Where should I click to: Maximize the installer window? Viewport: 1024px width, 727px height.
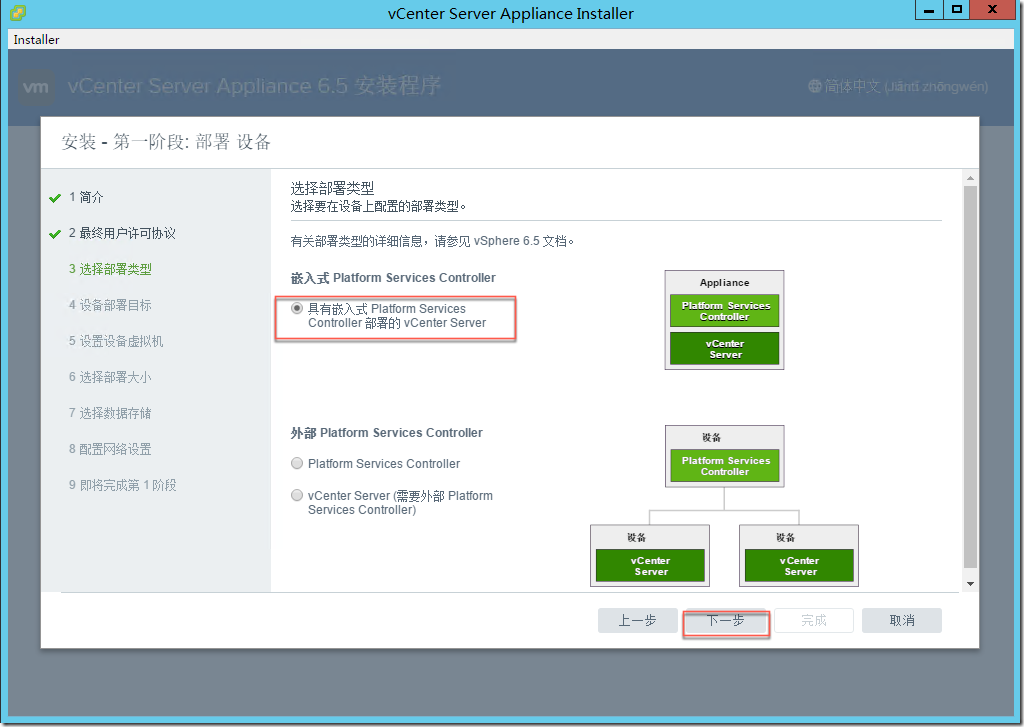pyautogui.click(x=956, y=10)
